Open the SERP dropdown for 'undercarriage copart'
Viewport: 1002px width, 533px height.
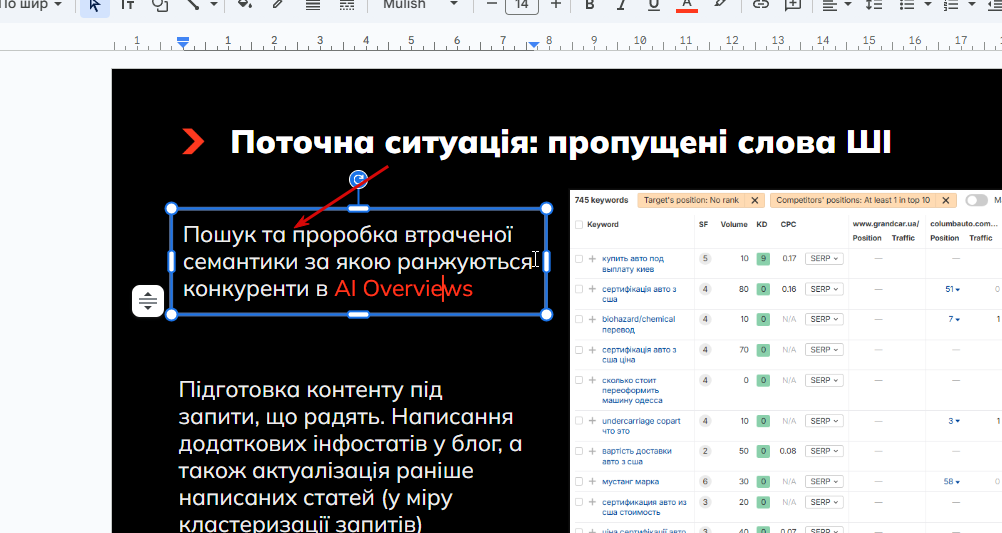824,421
